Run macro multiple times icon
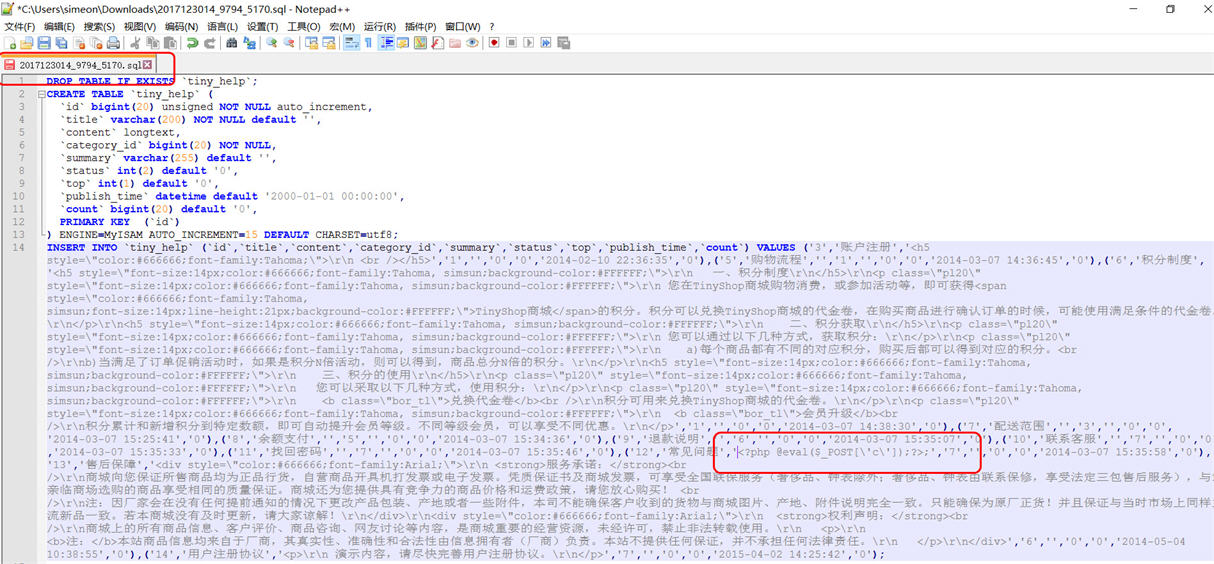 click(x=546, y=43)
